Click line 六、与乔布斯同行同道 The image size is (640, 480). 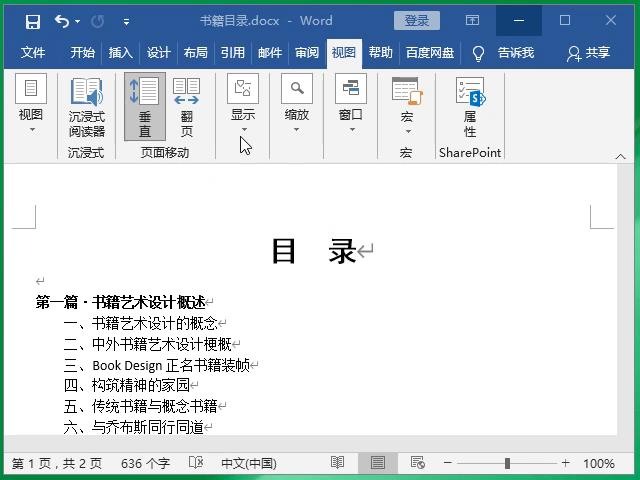click(134, 427)
